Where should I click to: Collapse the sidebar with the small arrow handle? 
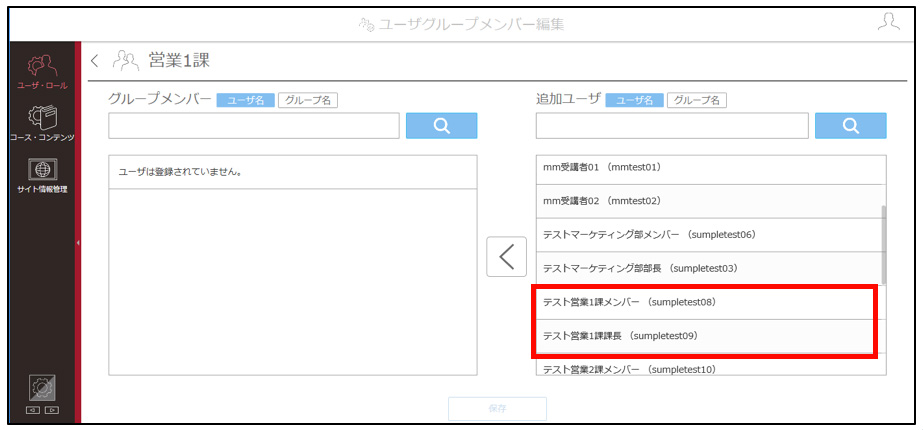click(78, 243)
